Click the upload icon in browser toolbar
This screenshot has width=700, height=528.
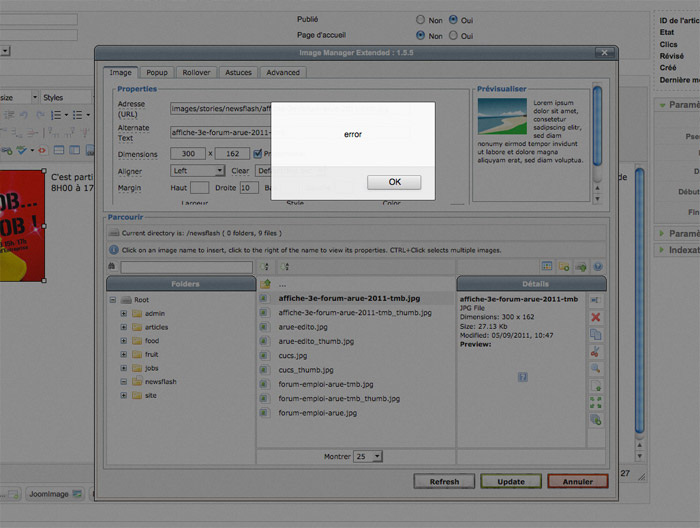[x=580, y=267]
